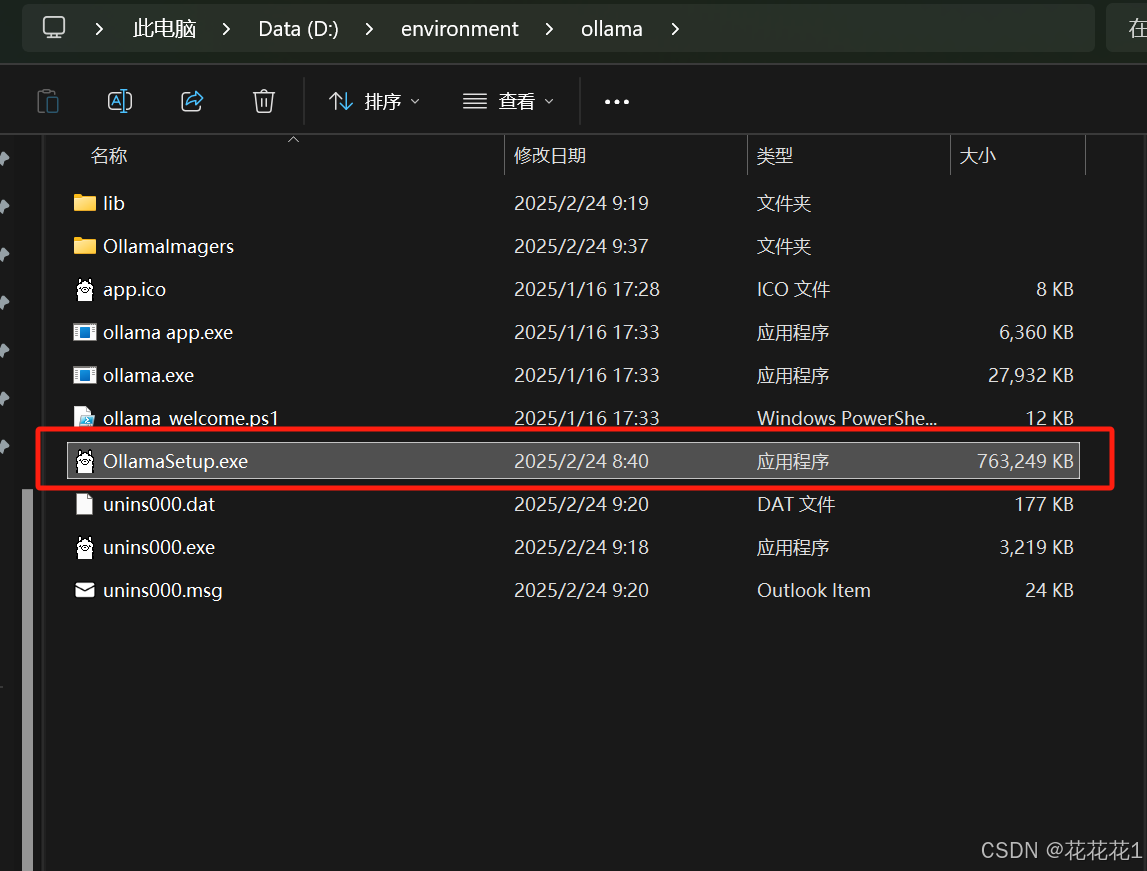Click the Windows PowerShe... type cell

[846, 418]
